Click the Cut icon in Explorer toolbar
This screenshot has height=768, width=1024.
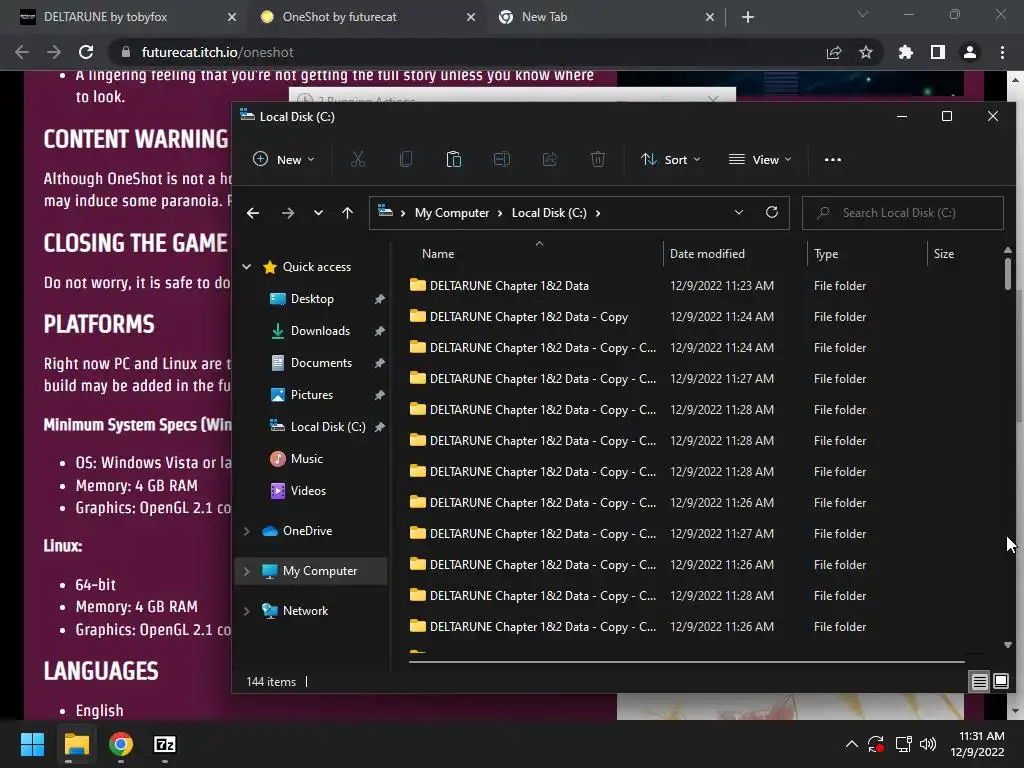tap(358, 159)
